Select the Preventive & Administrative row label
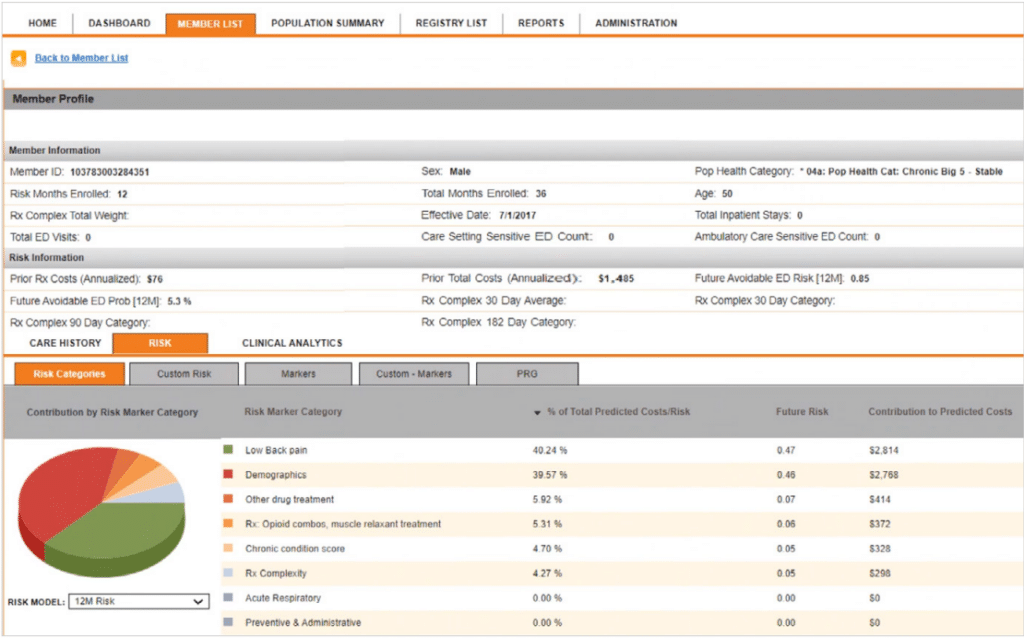The width and height of the screenshot is (1024, 638). [303, 622]
